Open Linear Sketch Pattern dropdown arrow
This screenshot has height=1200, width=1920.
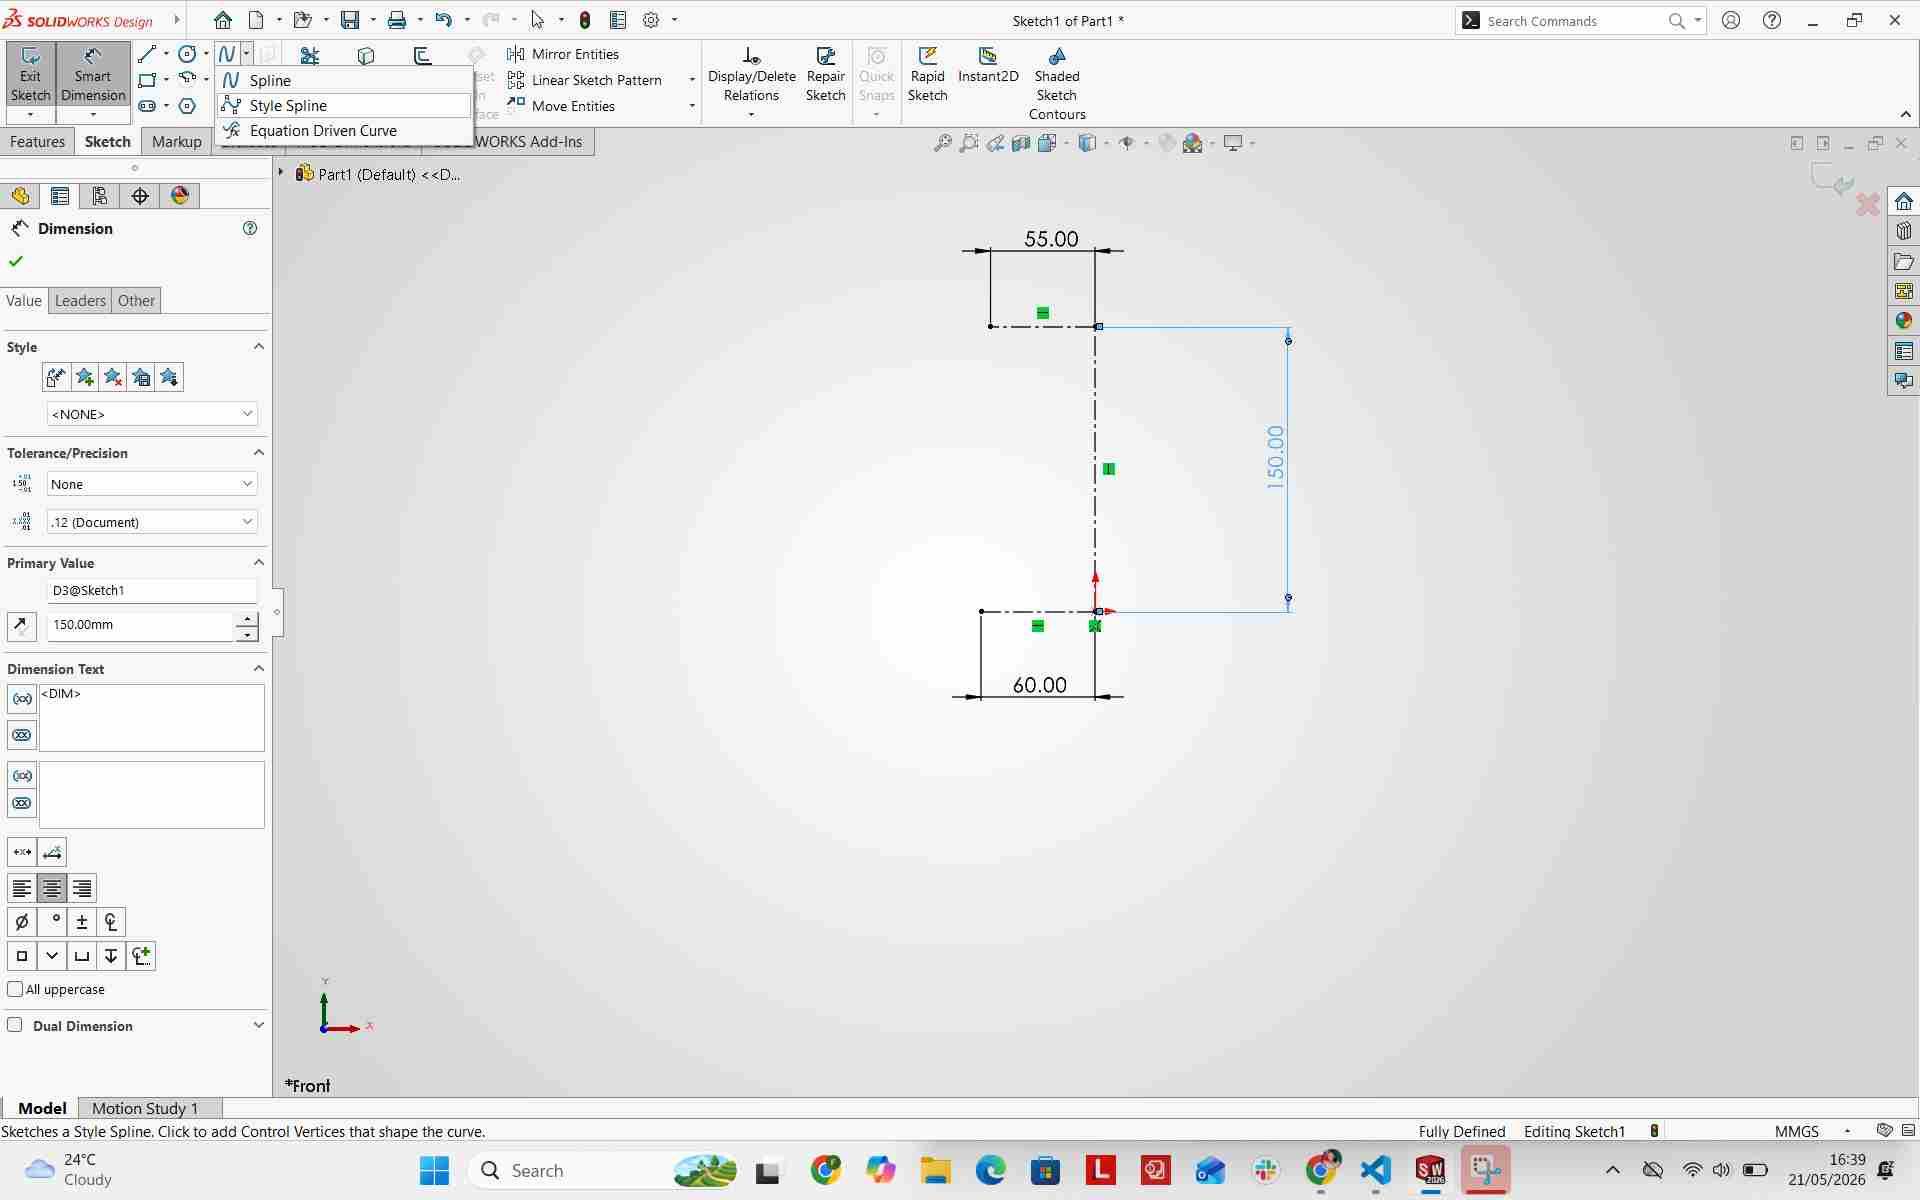(x=692, y=80)
